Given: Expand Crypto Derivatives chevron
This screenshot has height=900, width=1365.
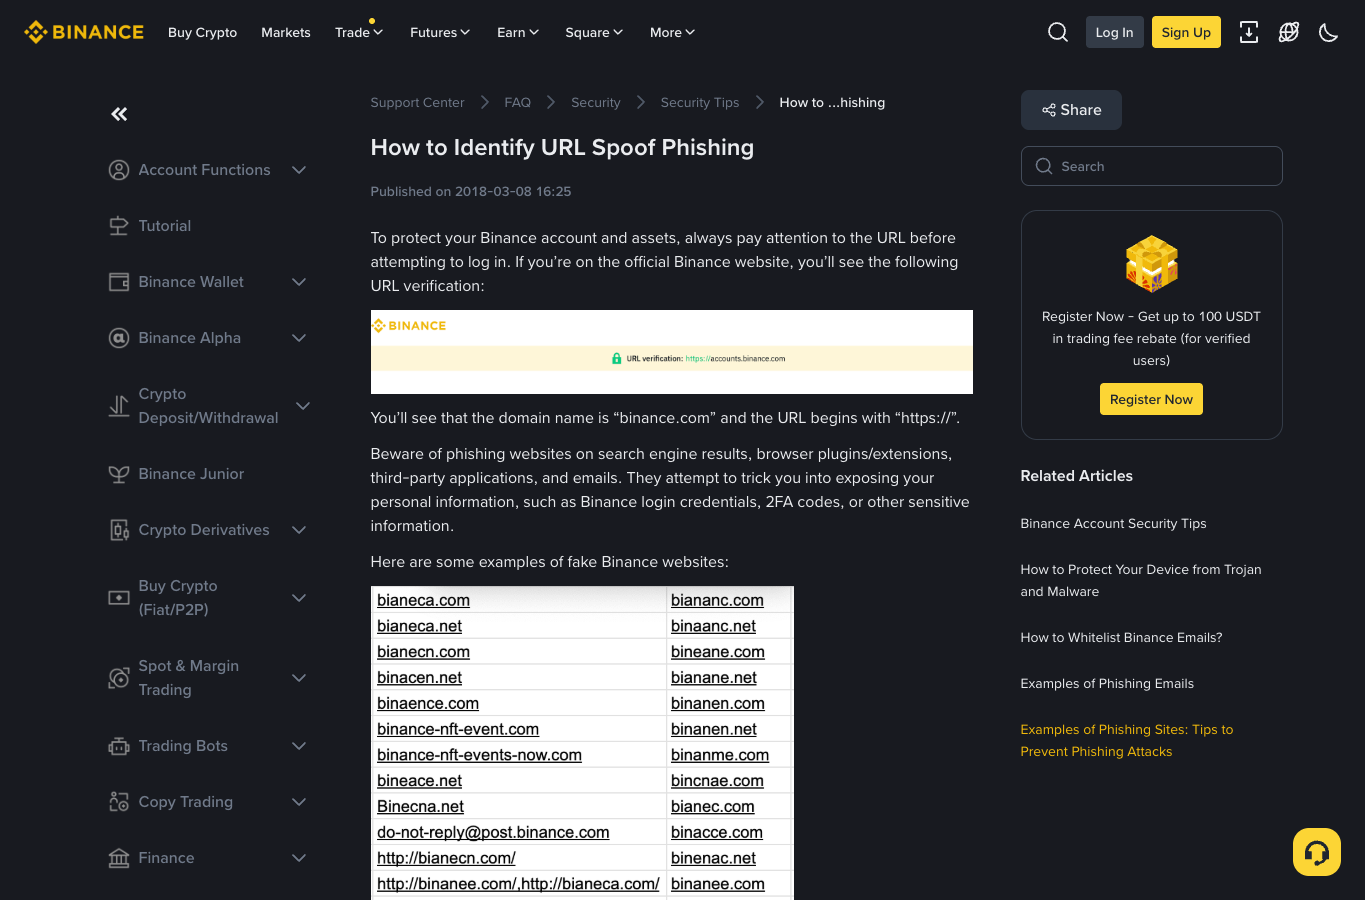Looking at the screenshot, I should click(x=299, y=530).
